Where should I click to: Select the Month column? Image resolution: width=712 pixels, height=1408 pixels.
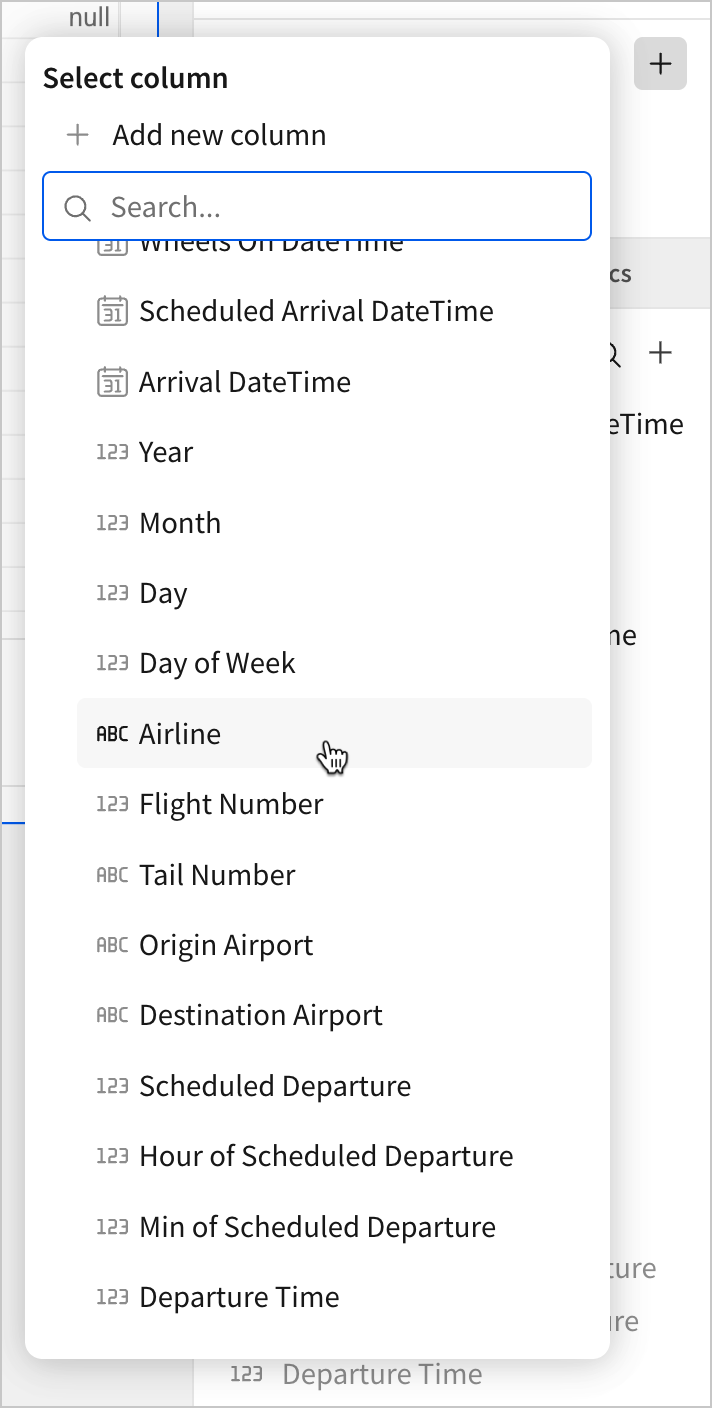tap(180, 523)
